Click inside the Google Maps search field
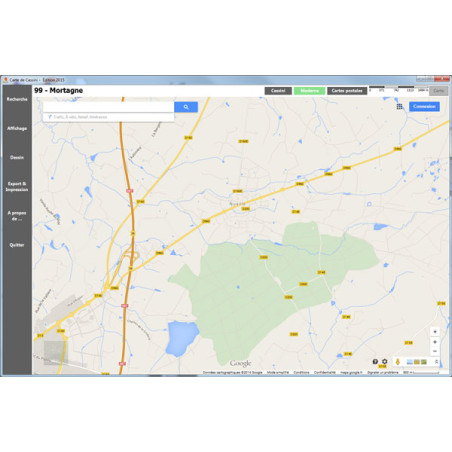 (x=109, y=107)
